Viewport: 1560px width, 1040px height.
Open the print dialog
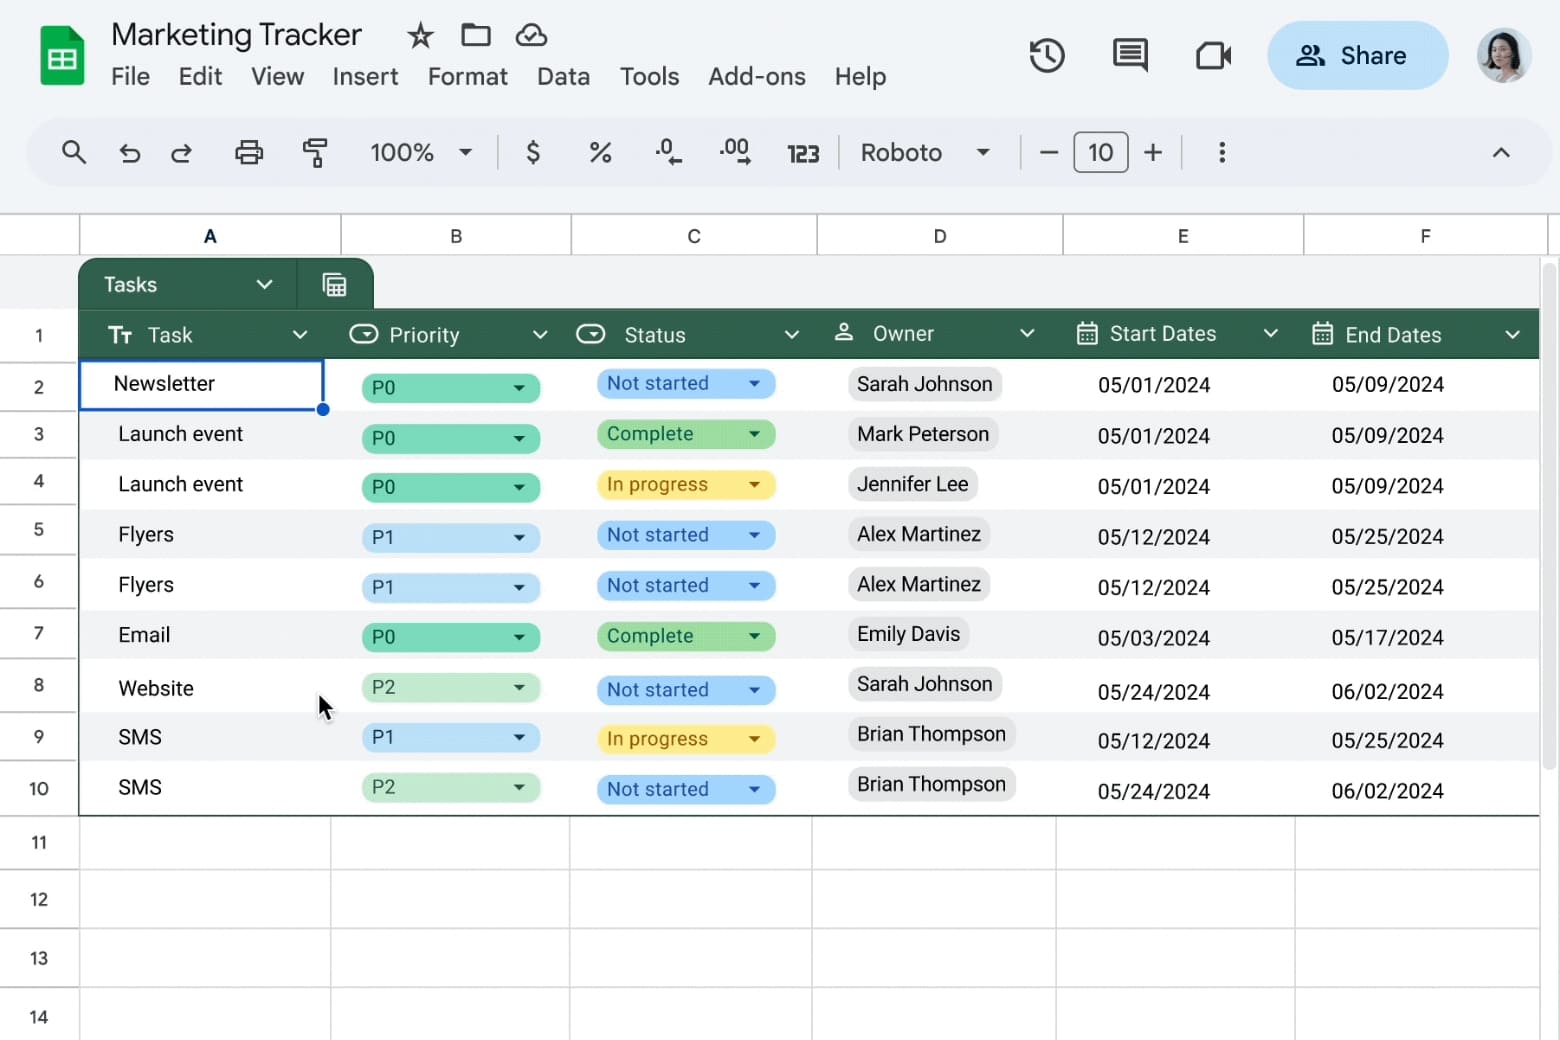pos(248,152)
